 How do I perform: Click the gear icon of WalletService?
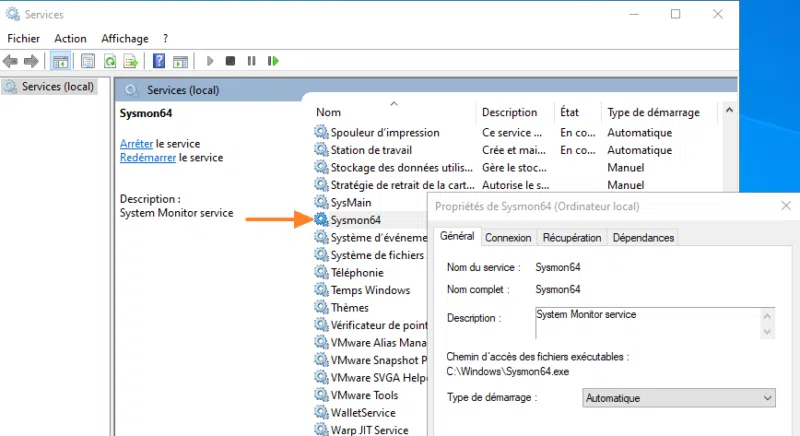pos(321,413)
